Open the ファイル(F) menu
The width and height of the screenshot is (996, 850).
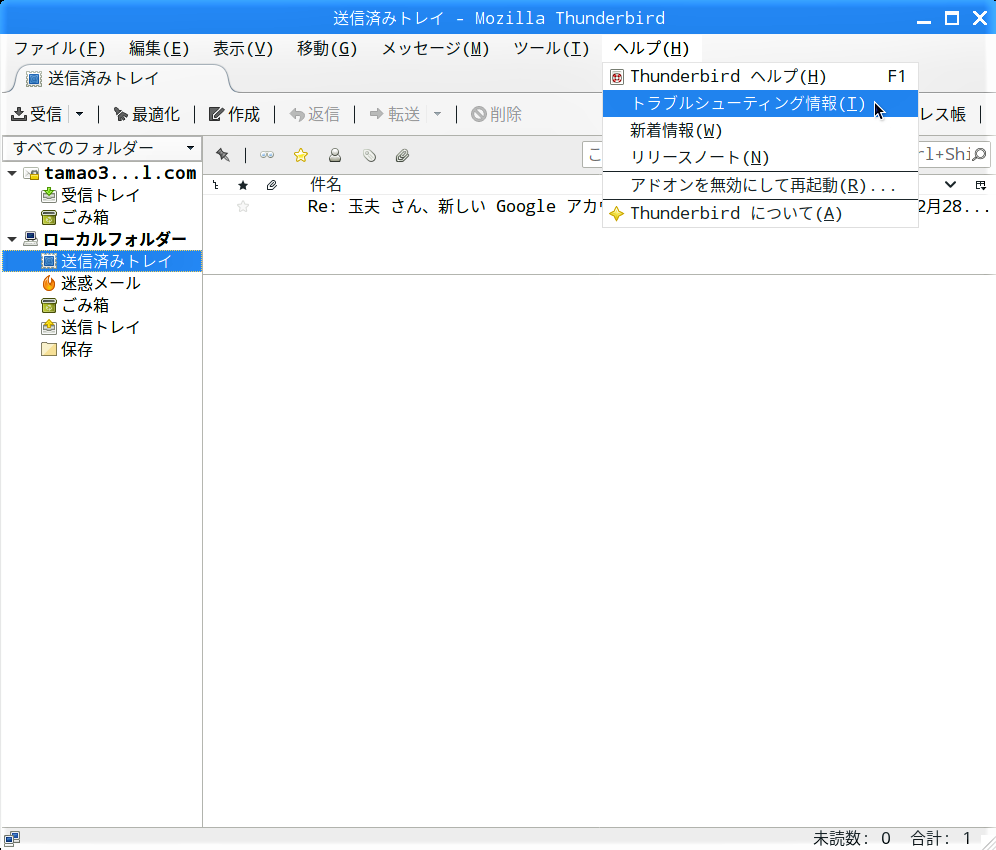[x=59, y=48]
